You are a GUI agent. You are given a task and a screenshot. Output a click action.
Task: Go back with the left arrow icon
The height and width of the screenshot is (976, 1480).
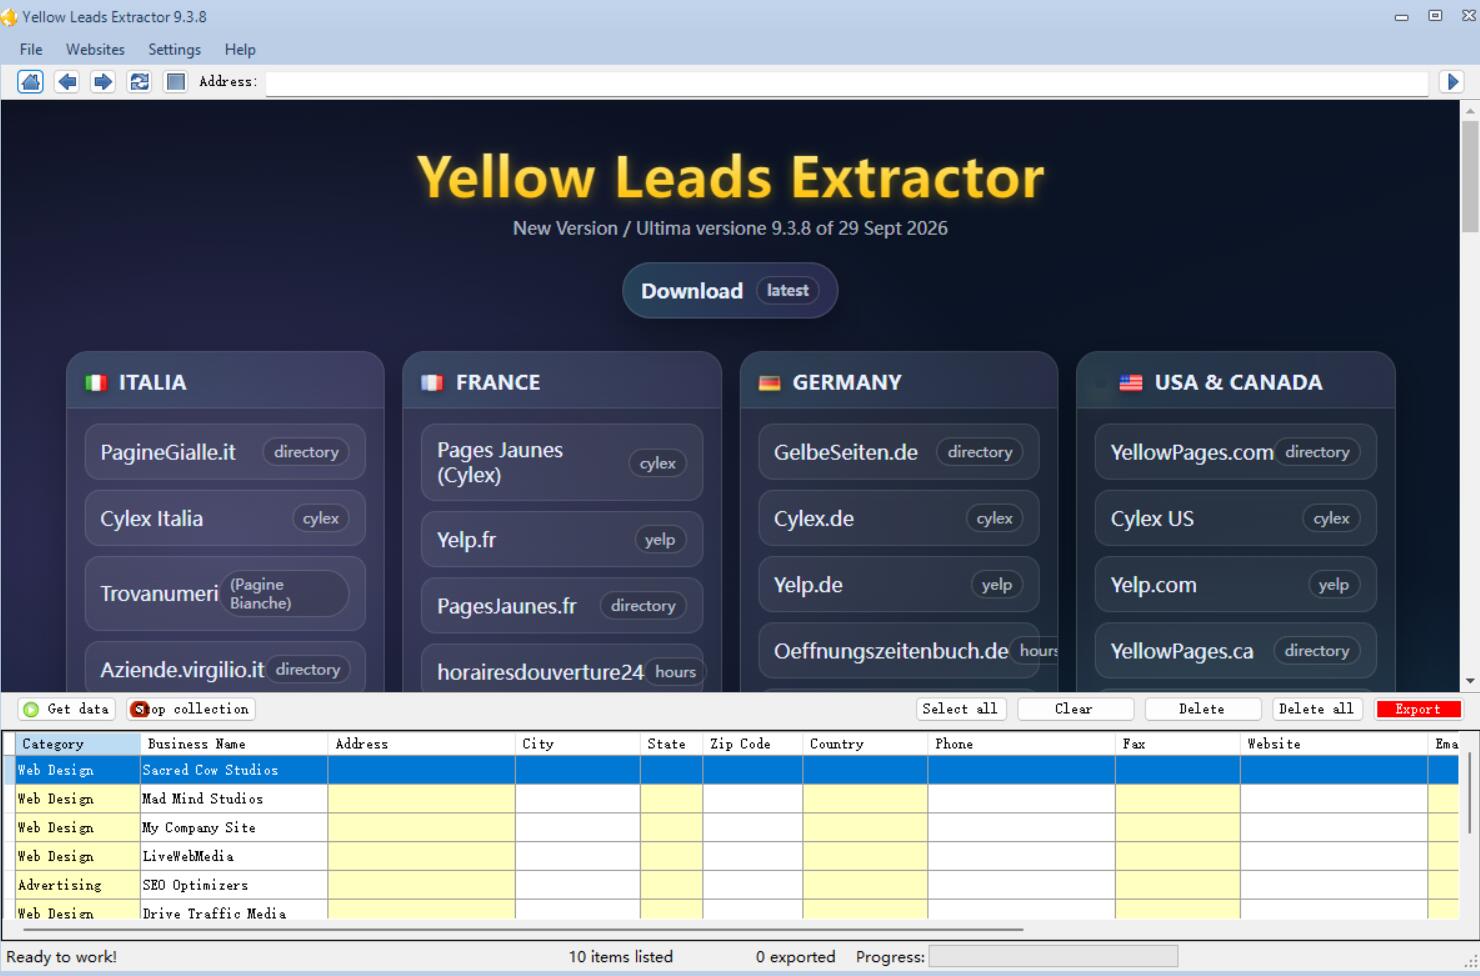(x=67, y=82)
